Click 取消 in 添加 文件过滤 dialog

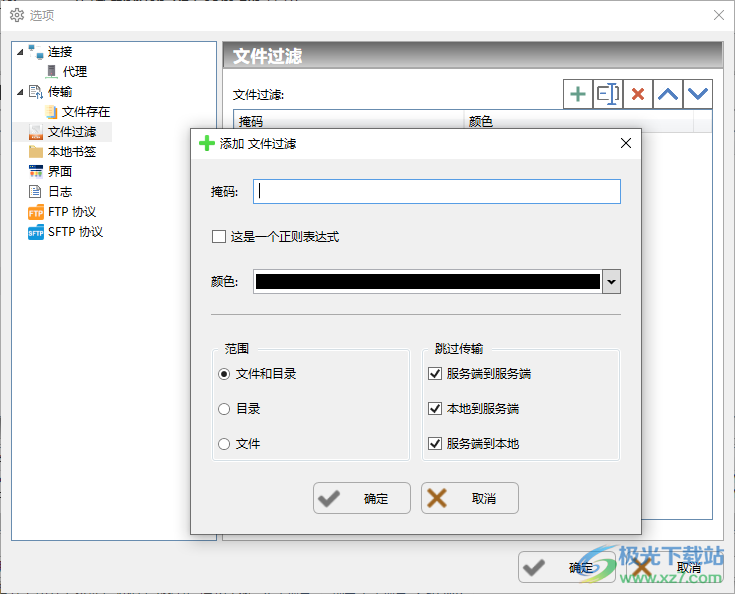coord(470,498)
